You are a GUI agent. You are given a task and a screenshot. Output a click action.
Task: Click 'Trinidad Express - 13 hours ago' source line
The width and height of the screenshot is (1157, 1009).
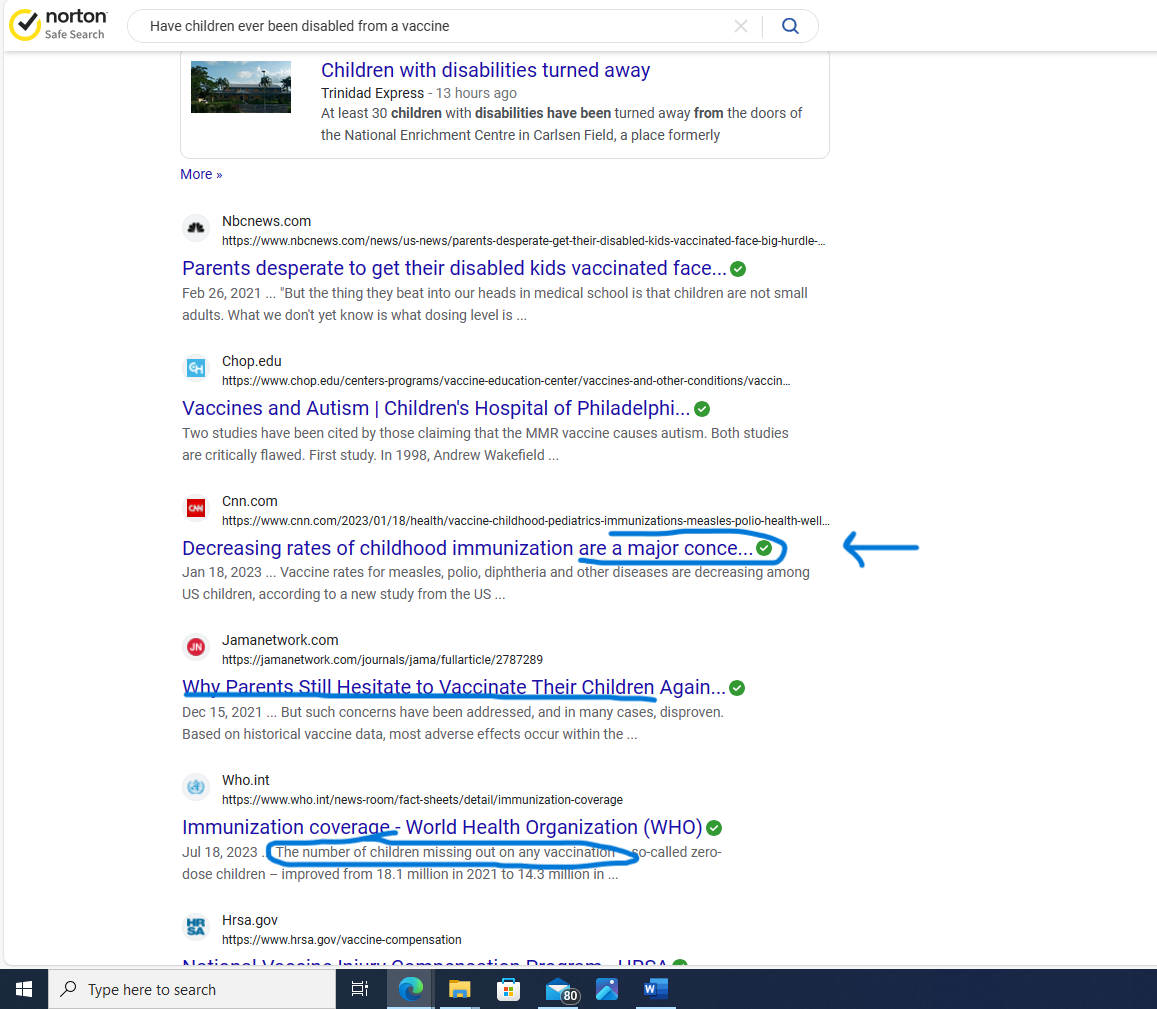coord(418,93)
